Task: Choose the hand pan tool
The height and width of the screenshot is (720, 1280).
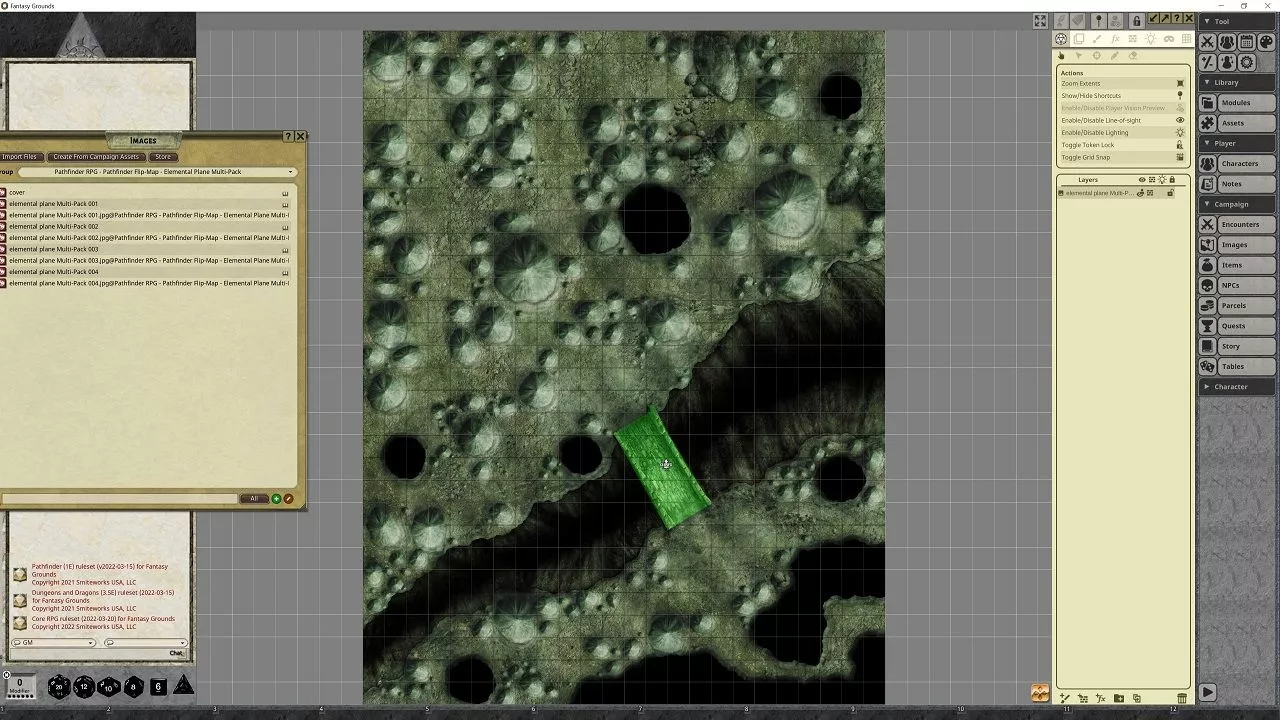Action: click(1061, 56)
